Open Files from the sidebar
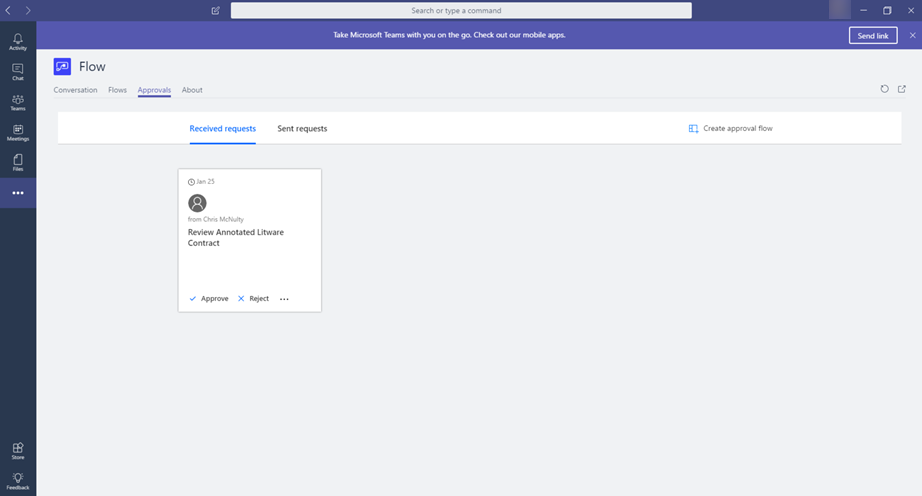Screen dimensions: 922x496 (x=18, y=162)
